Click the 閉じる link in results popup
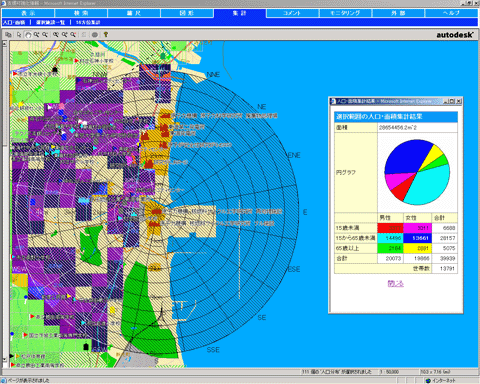 coord(396,283)
